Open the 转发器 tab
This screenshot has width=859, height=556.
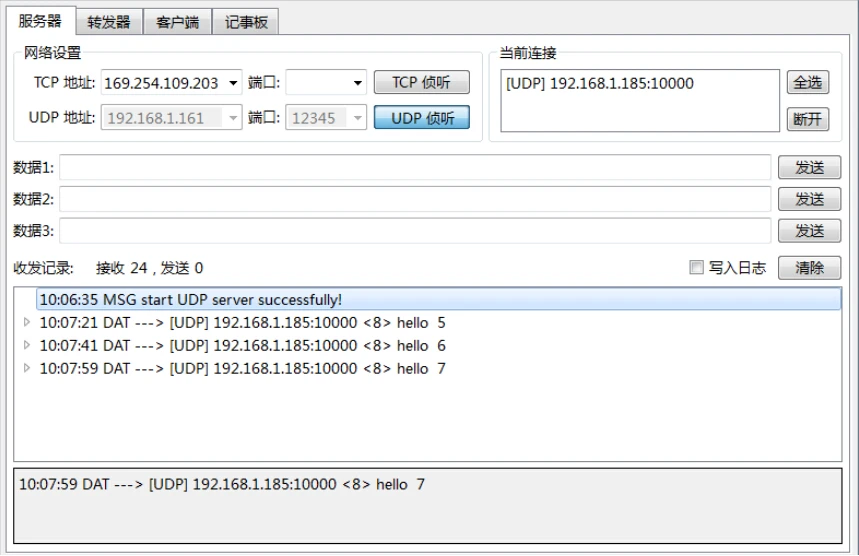tap(109, 22)
